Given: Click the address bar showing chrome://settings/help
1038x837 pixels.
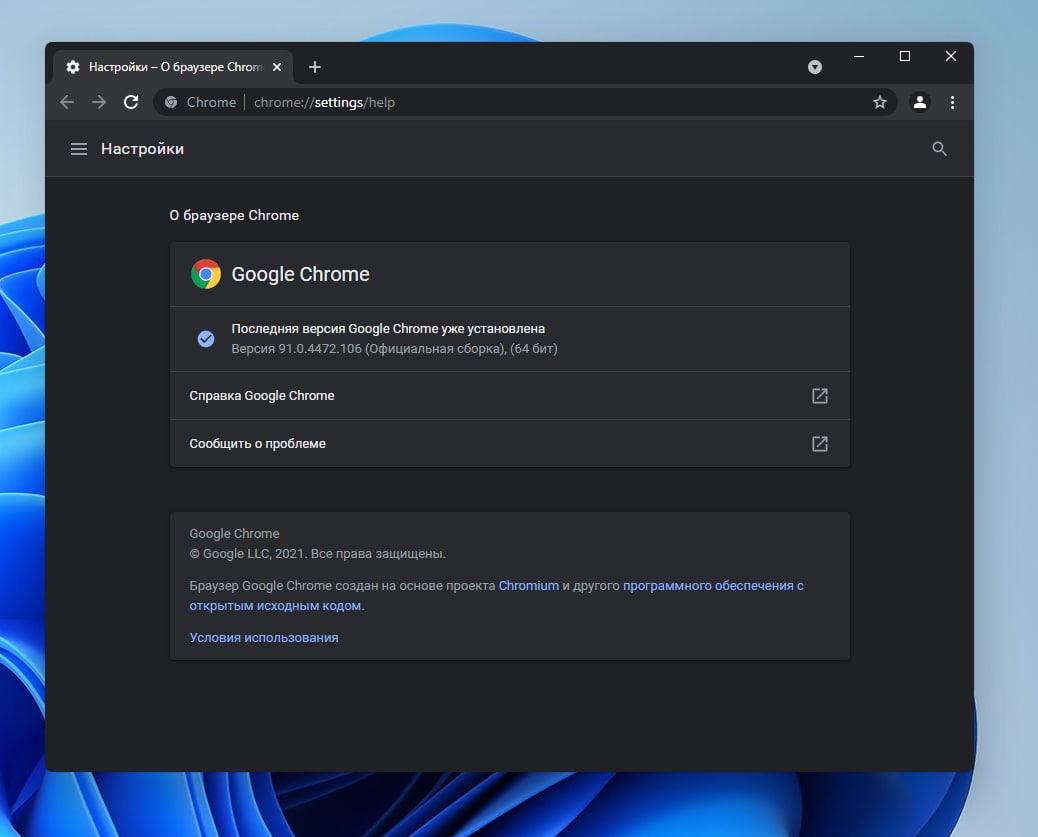Looking at the screenshot, I should (525, 102).
